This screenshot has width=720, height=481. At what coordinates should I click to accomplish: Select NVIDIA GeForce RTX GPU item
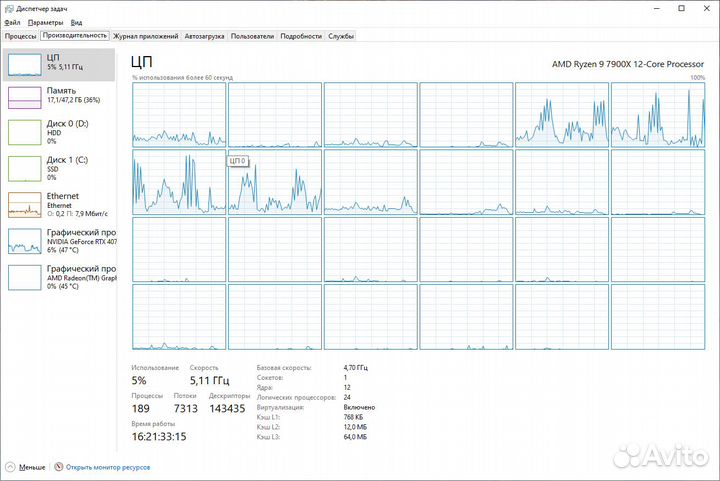59,240
